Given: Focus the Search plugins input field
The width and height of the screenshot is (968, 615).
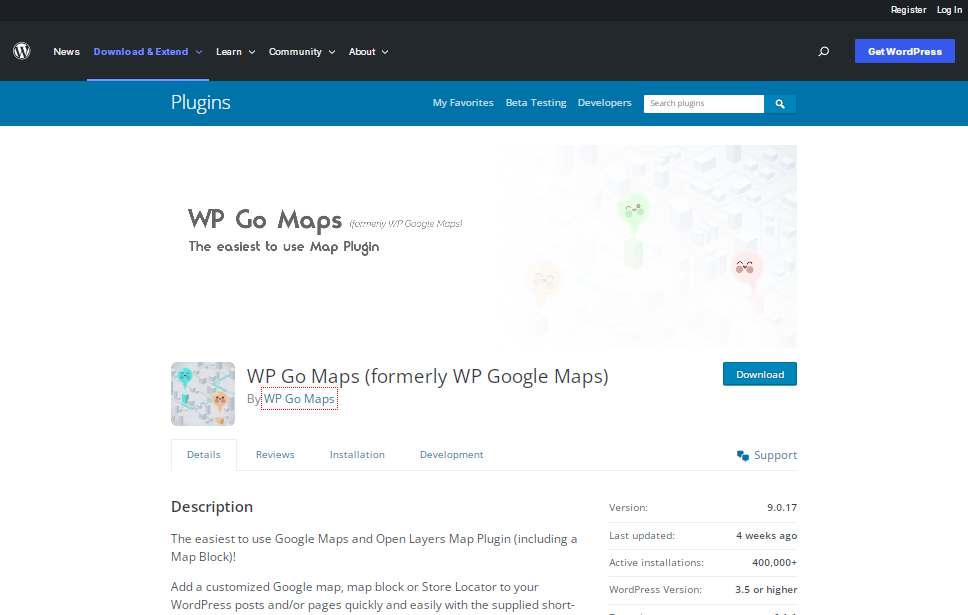Looking at the screenshot, I should click(x=704, y=104).
